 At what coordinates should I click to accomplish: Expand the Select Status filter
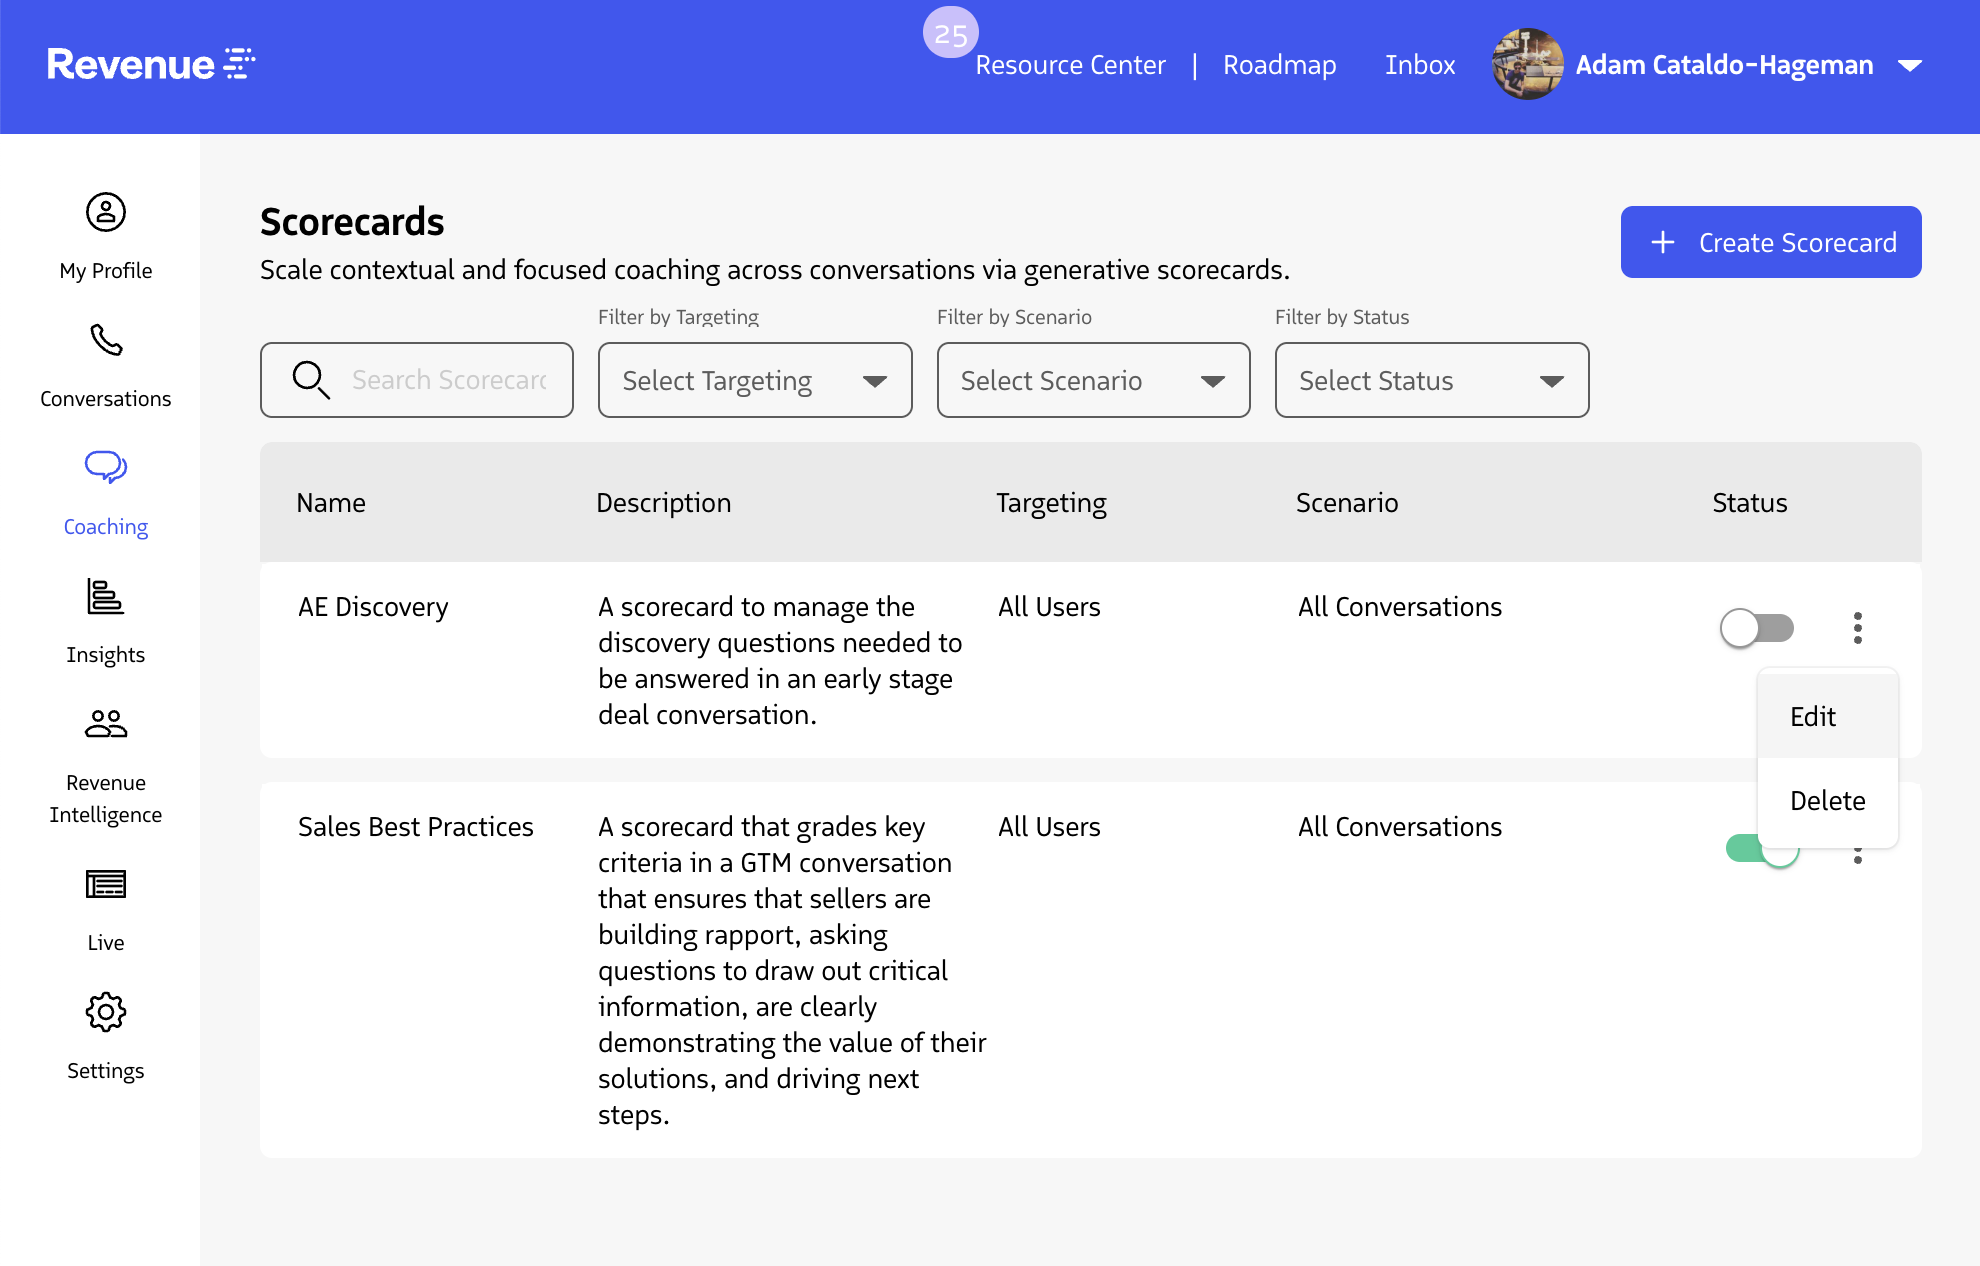point(1431,380)
